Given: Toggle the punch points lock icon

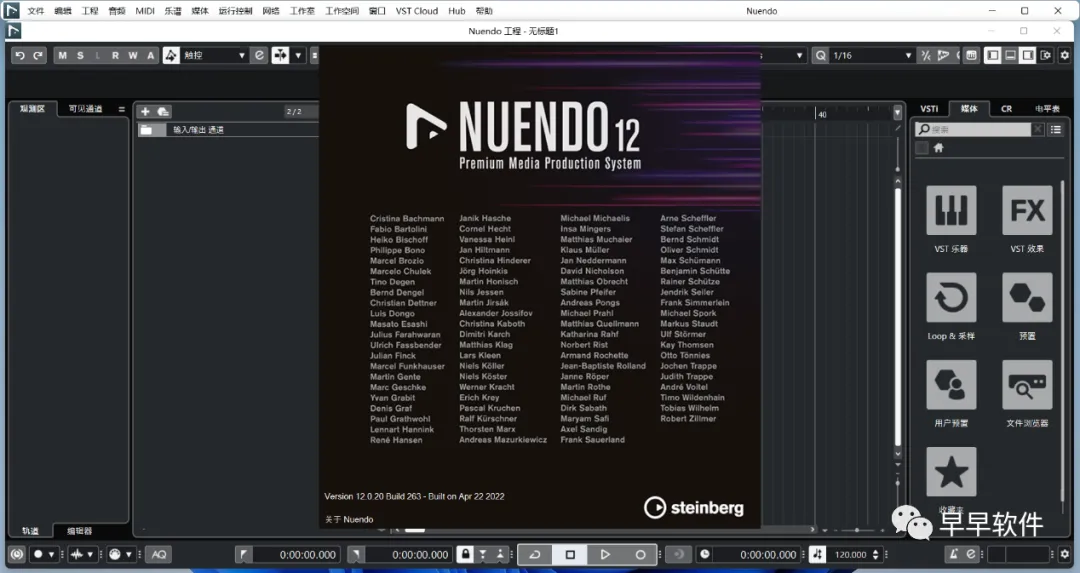Looking at the screenshot, I should coord(465,554).
